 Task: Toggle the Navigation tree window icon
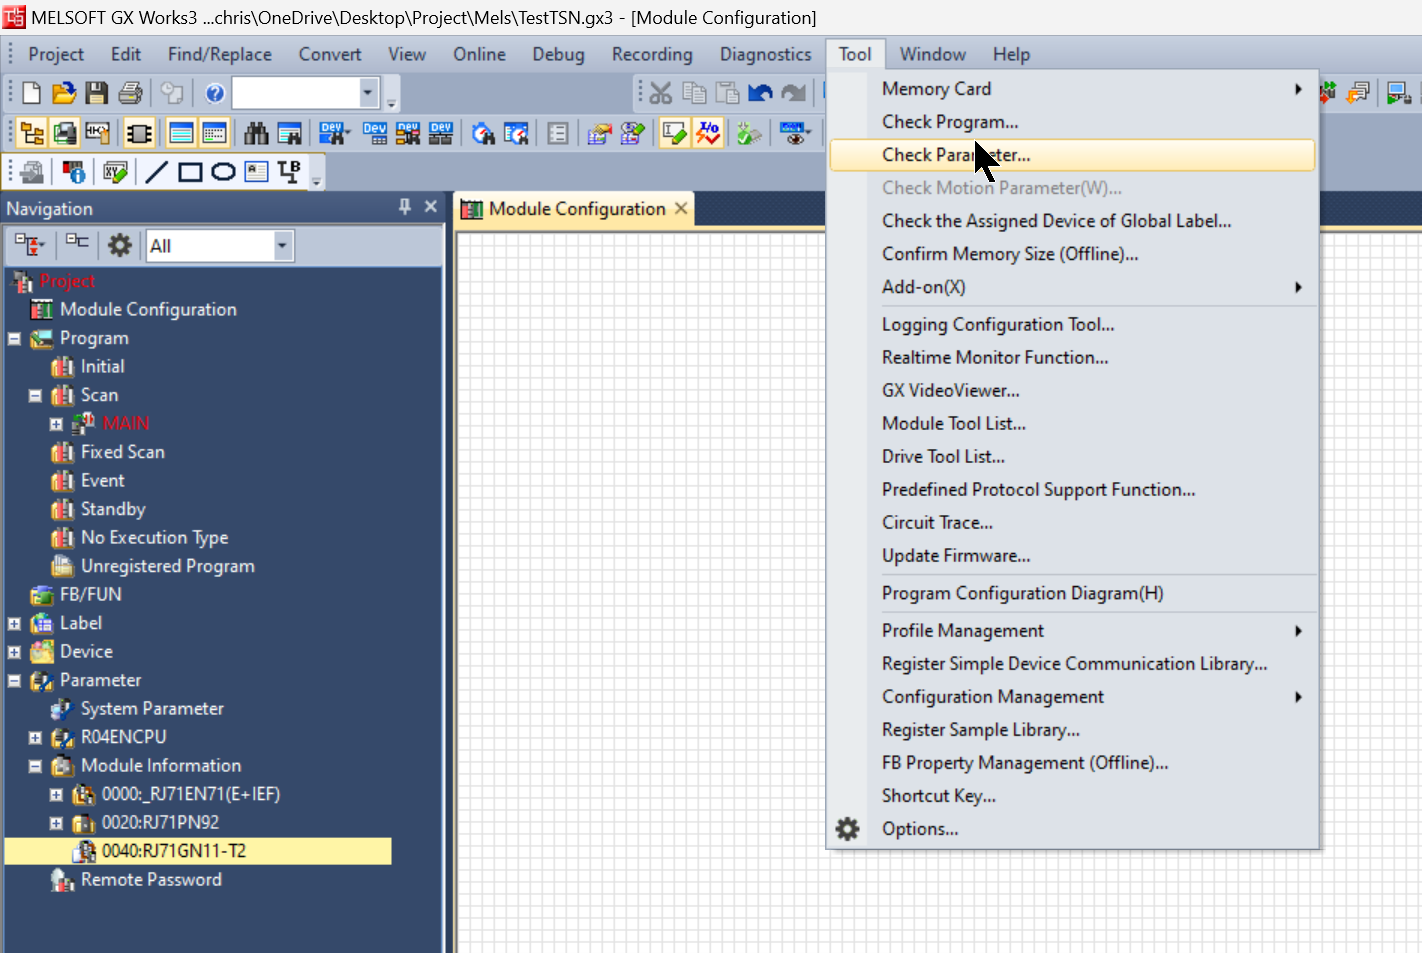[32, 133]
